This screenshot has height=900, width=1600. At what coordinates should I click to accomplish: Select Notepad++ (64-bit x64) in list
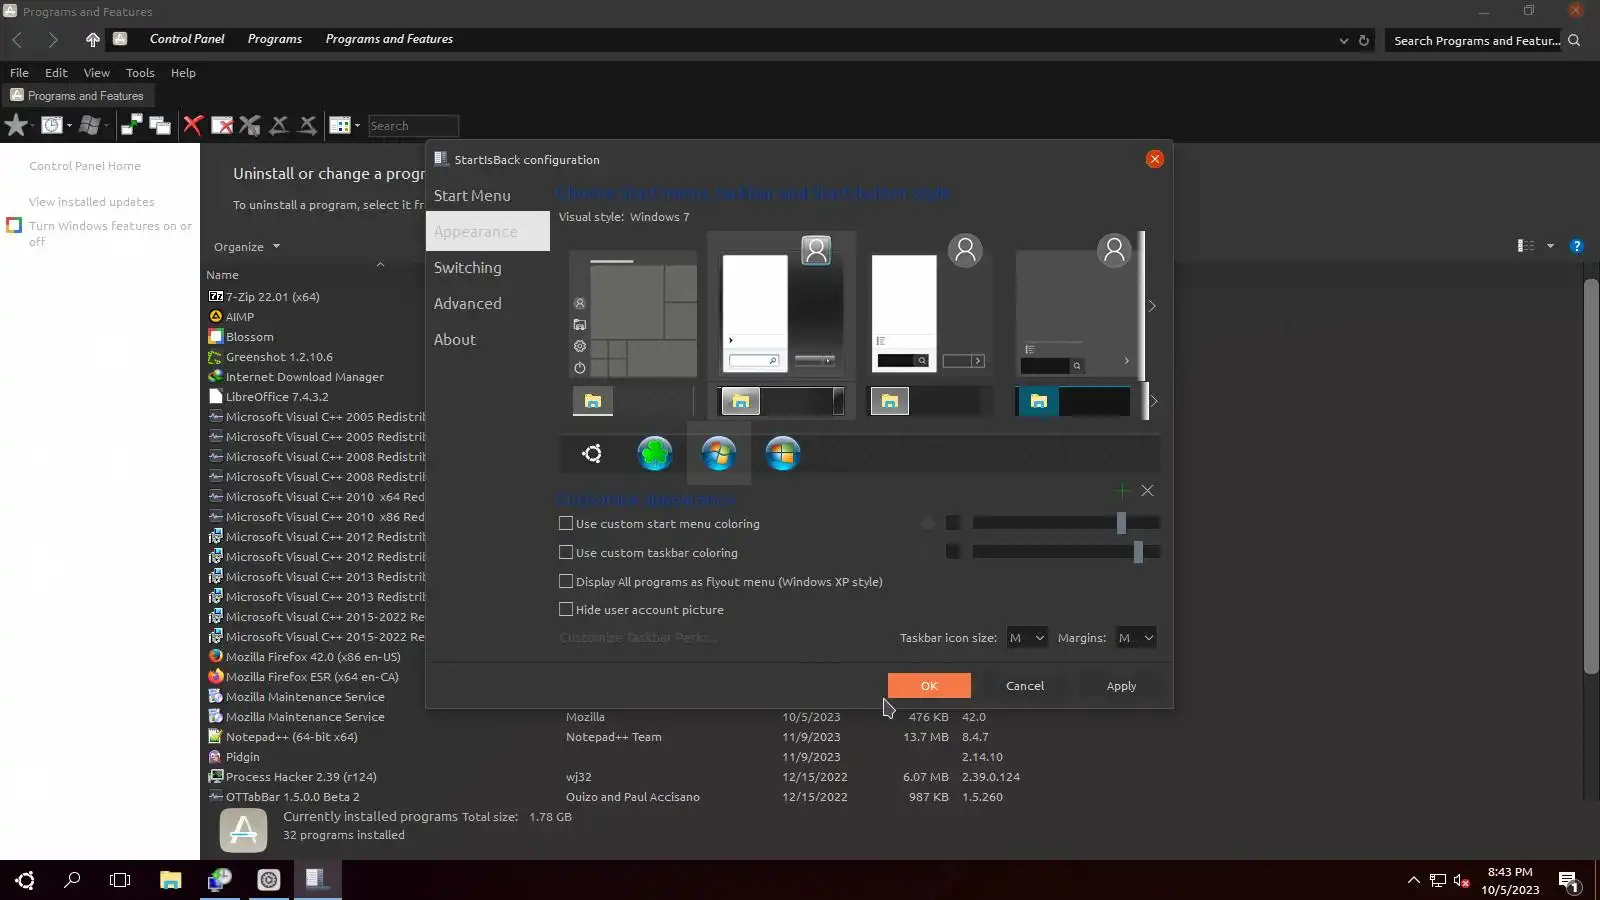point(292,737)
